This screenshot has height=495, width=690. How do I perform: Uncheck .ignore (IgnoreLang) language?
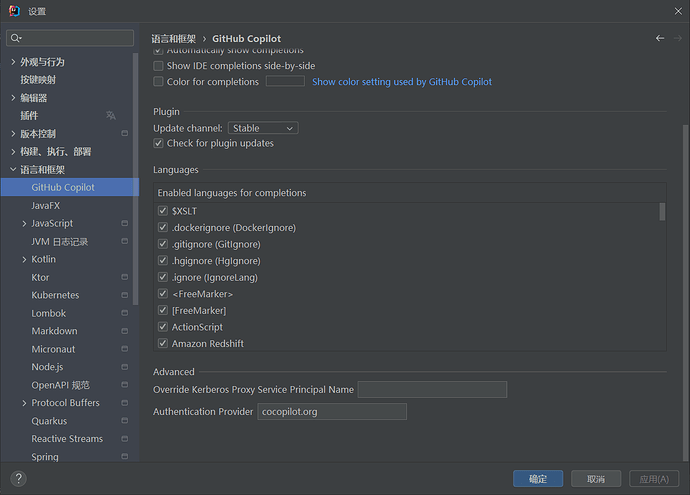[x=163, y=277]
